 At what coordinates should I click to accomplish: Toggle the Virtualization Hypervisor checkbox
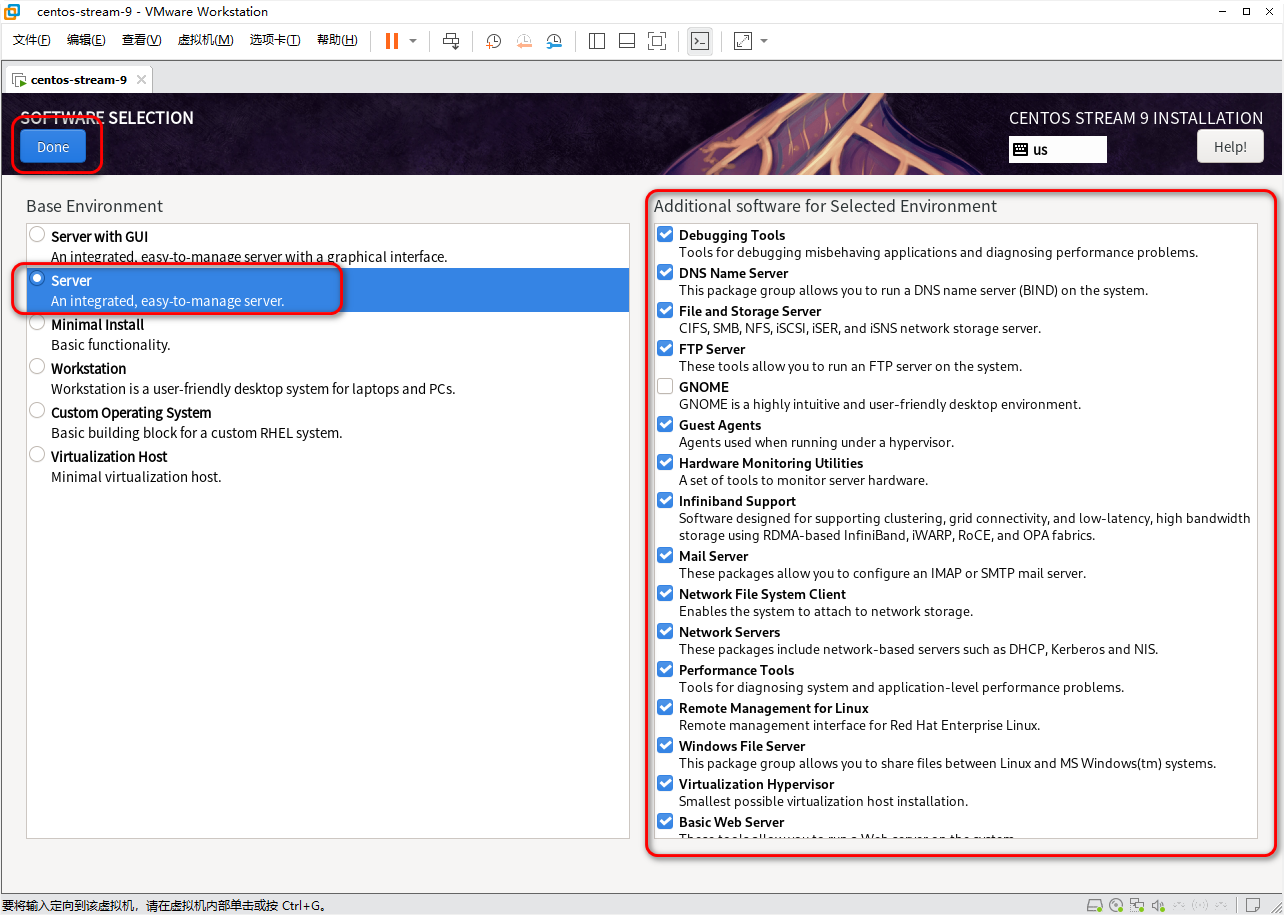[x=665, y=783]
